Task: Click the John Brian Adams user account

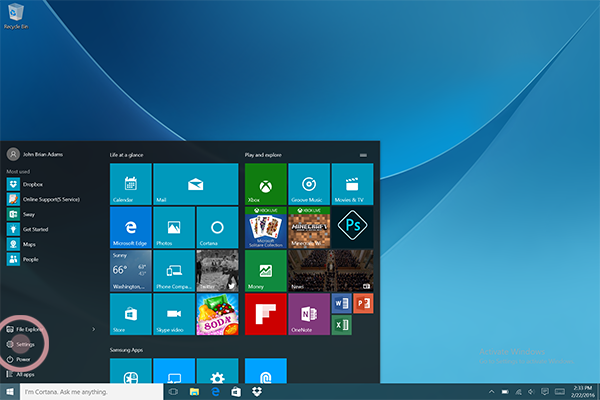Action: point(34,154)
